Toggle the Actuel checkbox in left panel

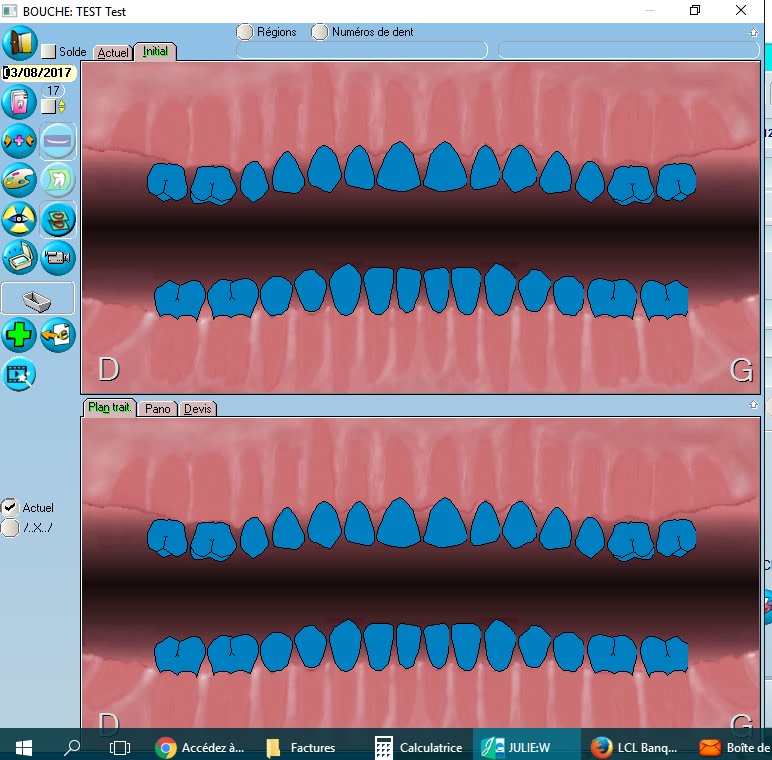coord(10,507)
